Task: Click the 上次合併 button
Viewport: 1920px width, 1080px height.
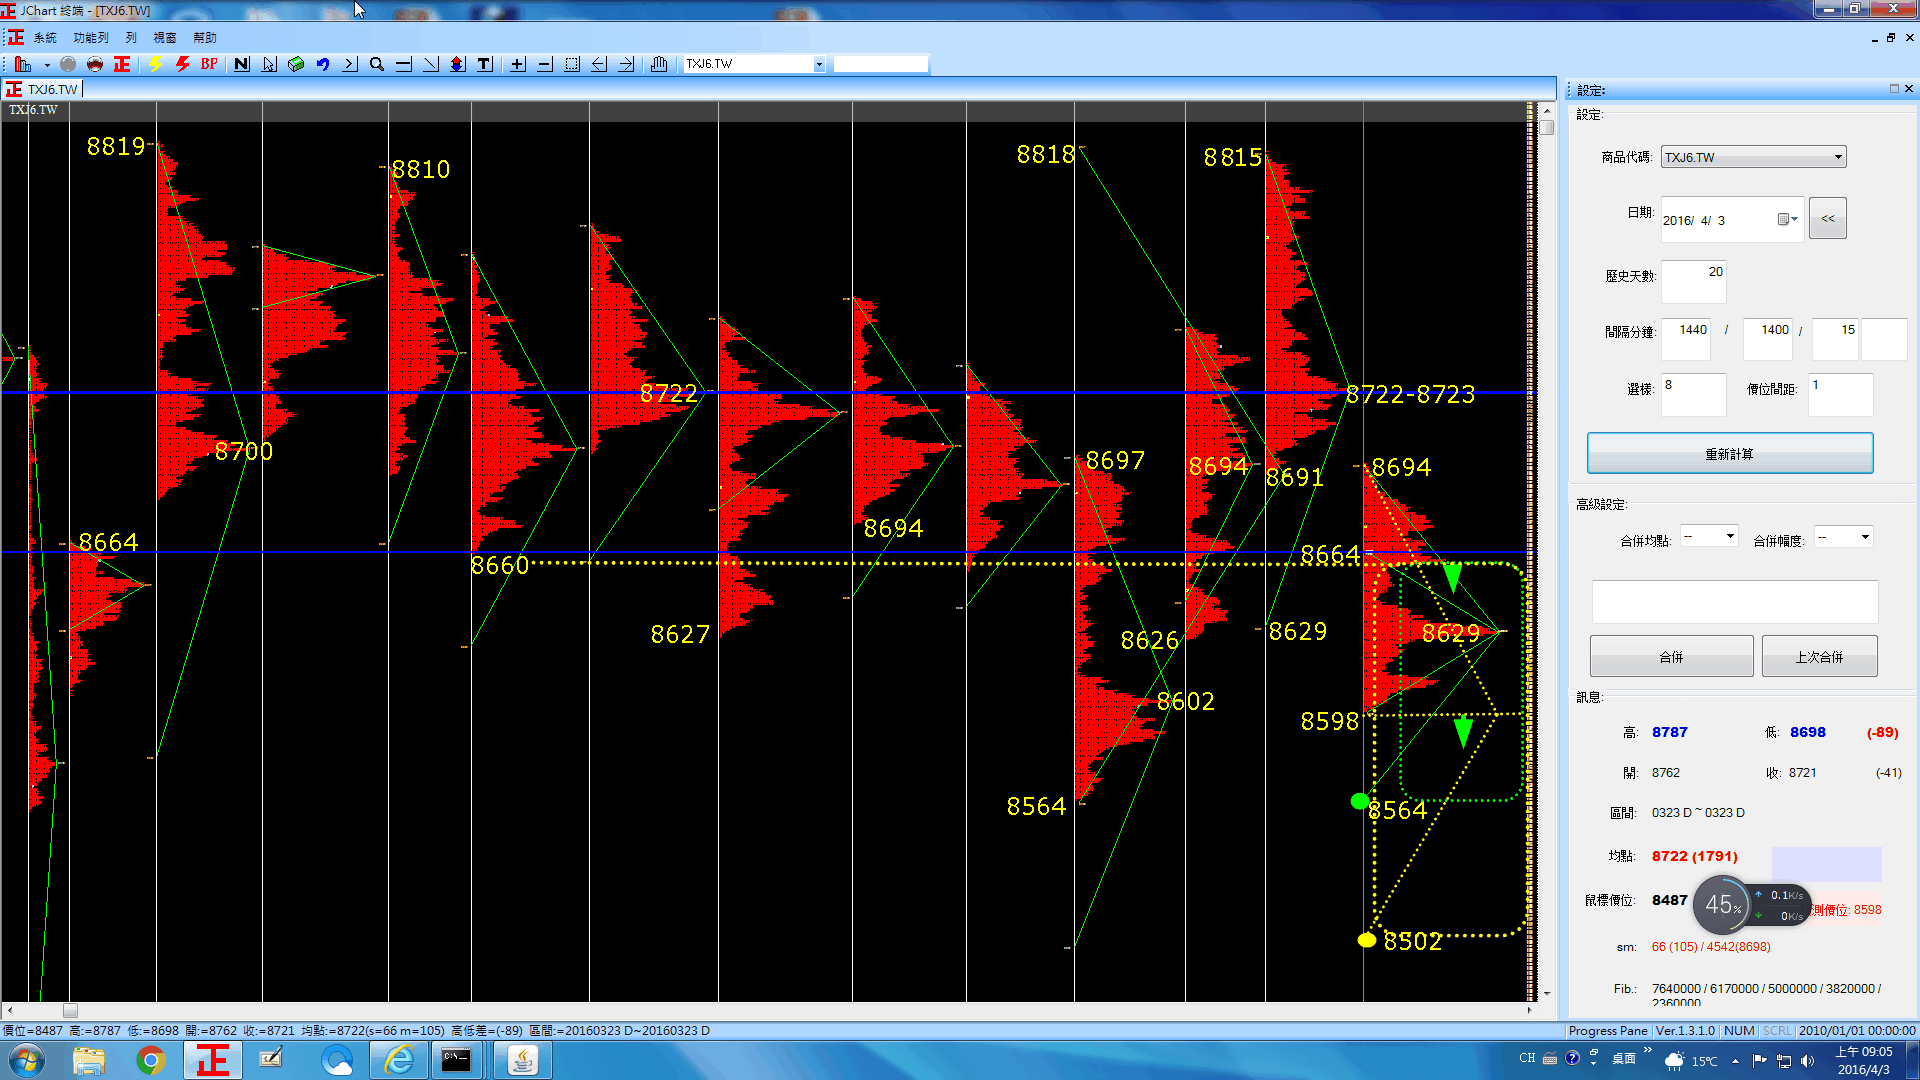Action: (x=1819, y=657)
